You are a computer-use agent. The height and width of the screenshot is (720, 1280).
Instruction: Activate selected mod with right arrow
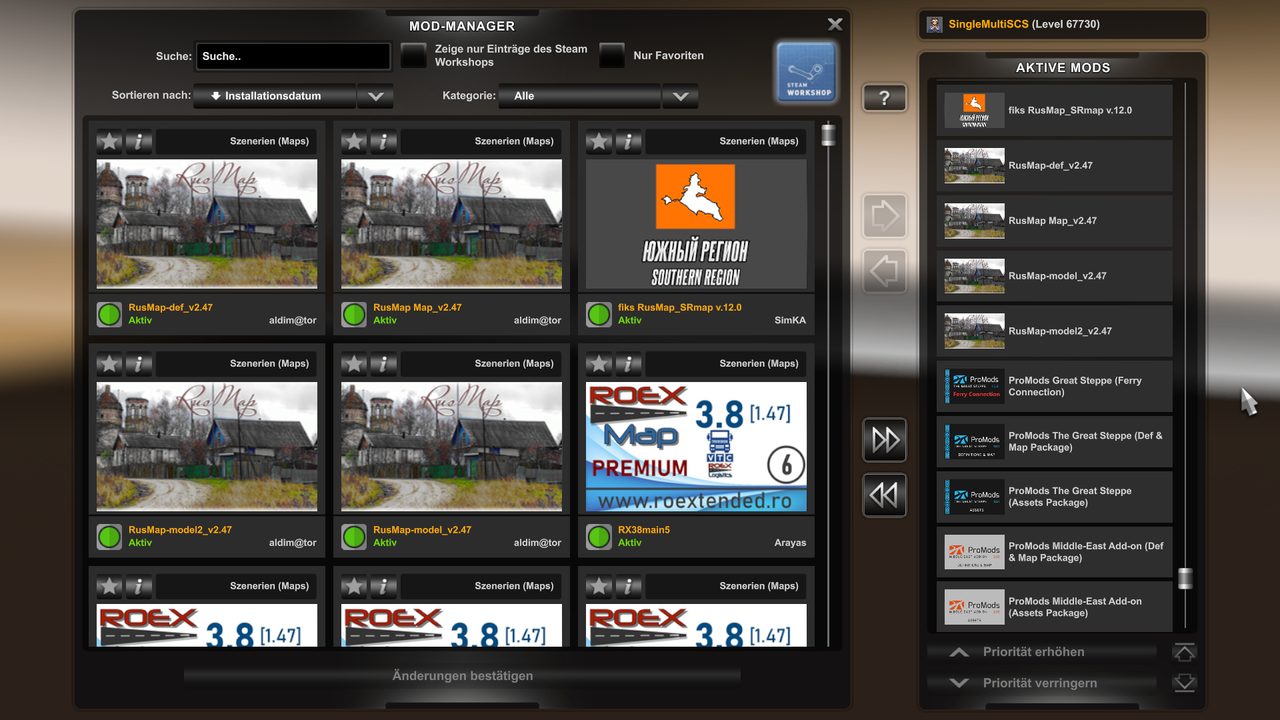[885, 215]
